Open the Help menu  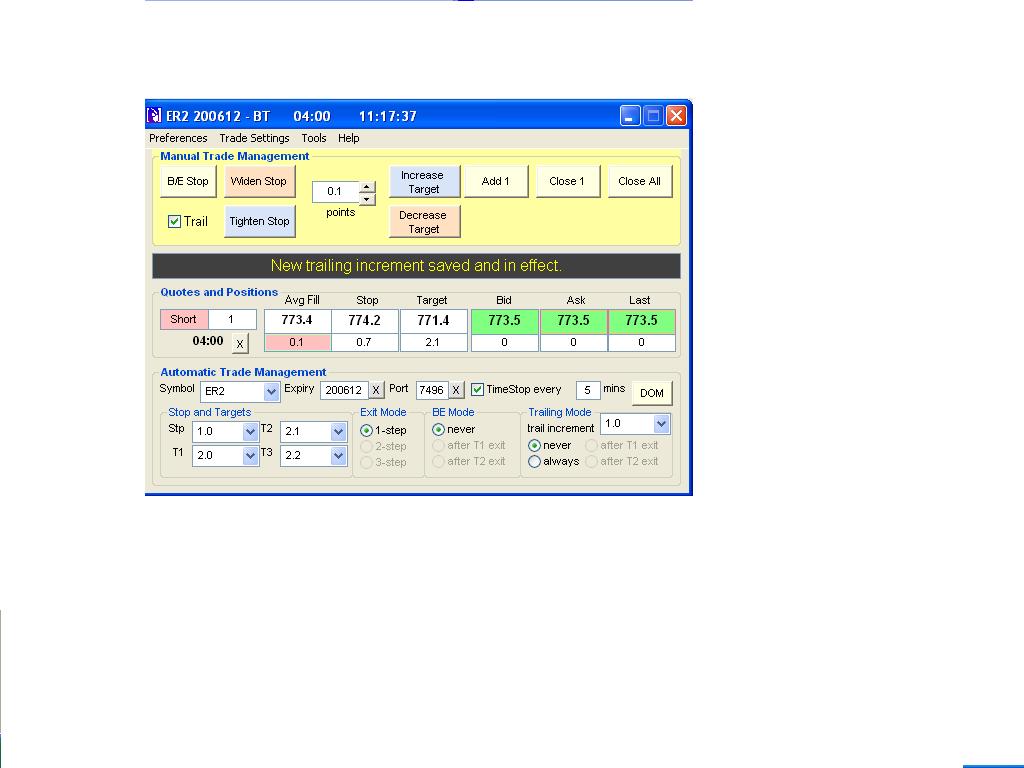349,138
